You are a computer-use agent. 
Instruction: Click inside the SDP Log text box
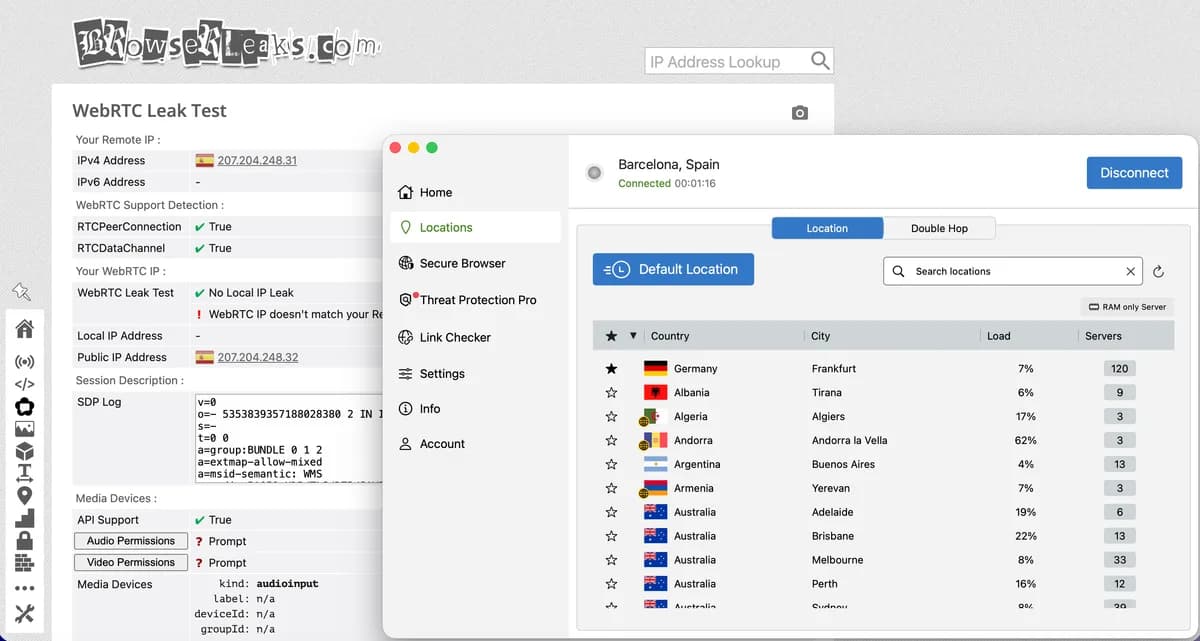coord(289,437)
